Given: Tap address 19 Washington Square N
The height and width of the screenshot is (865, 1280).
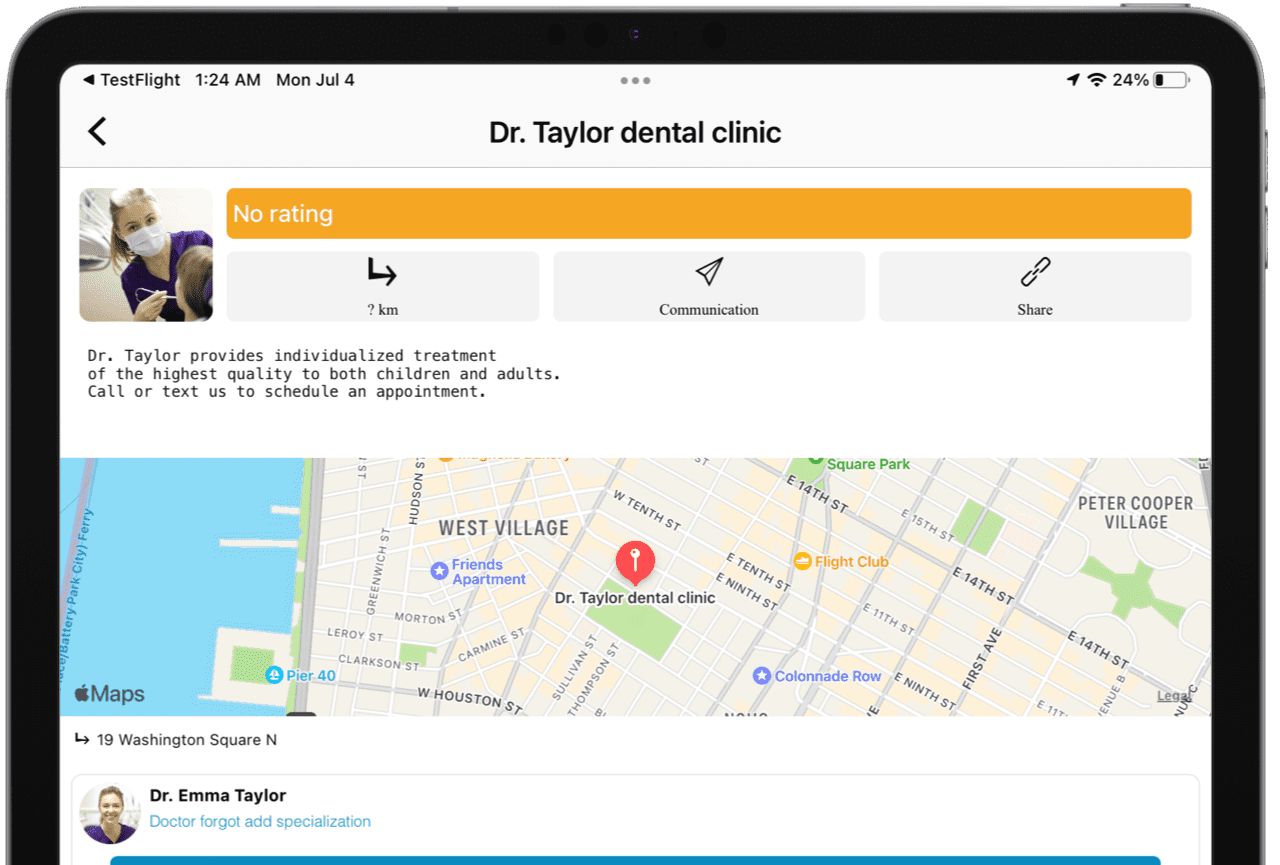Looking at the screenshot, I should pos(187,740).
